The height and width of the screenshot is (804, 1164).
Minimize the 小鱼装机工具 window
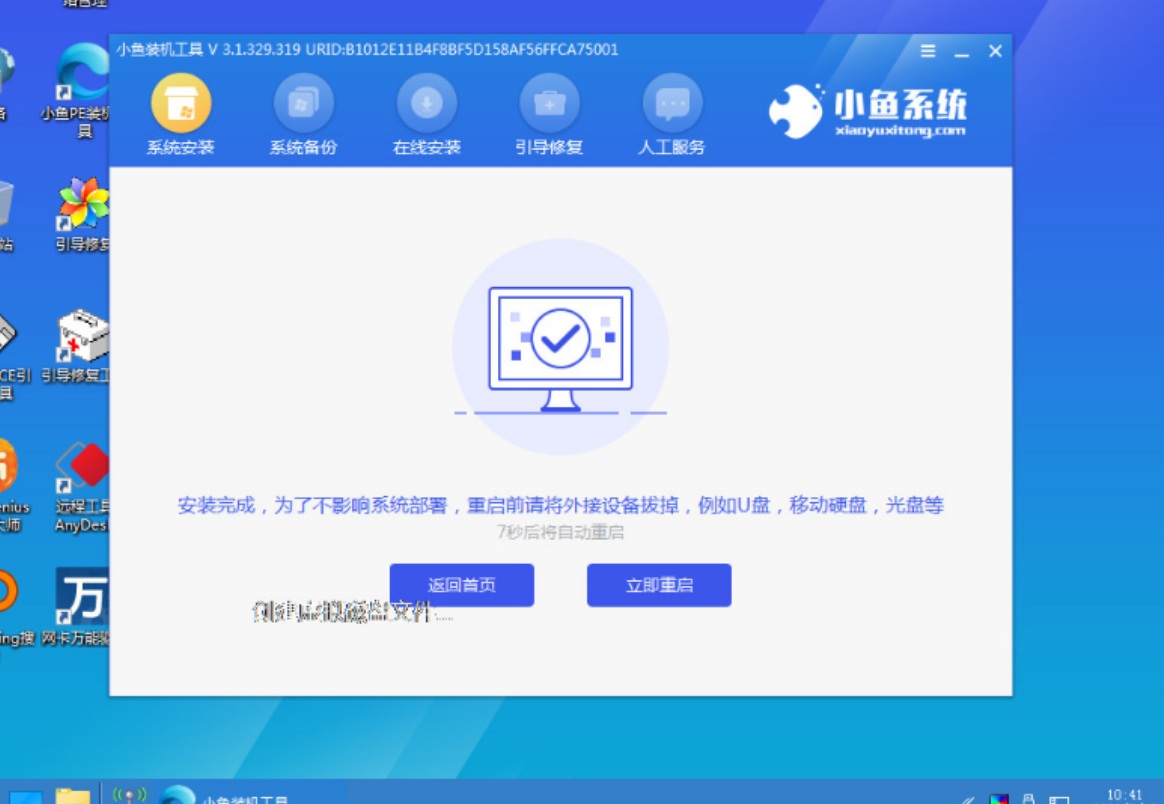point(961,51)
